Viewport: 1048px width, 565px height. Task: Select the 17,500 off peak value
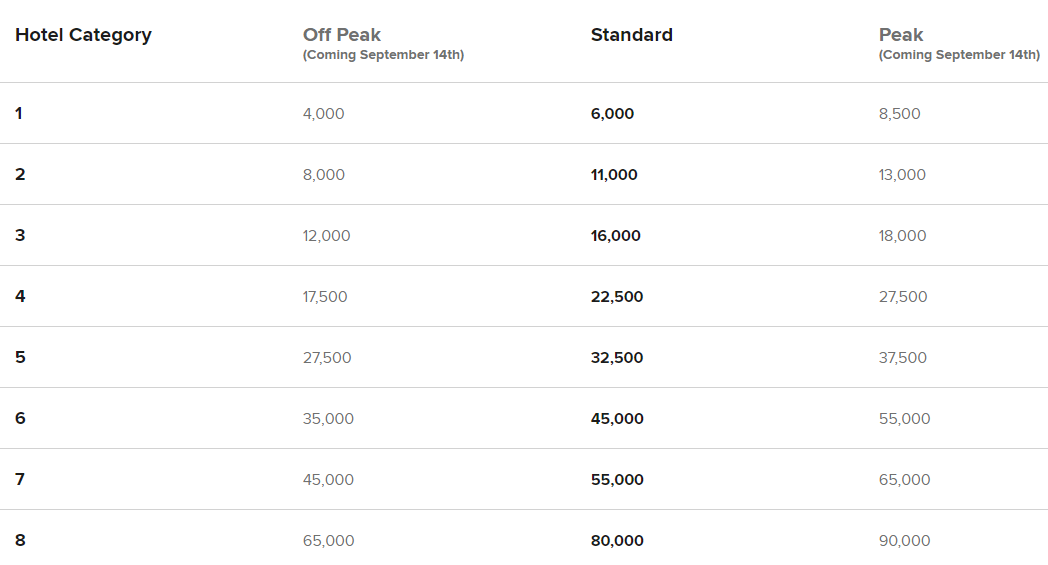pos(325,296)
